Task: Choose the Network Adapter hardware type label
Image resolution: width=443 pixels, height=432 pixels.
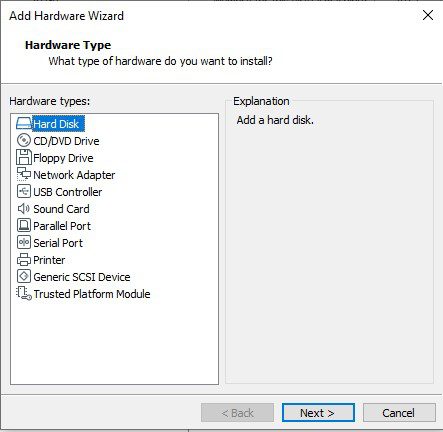Action: [74, 175]
